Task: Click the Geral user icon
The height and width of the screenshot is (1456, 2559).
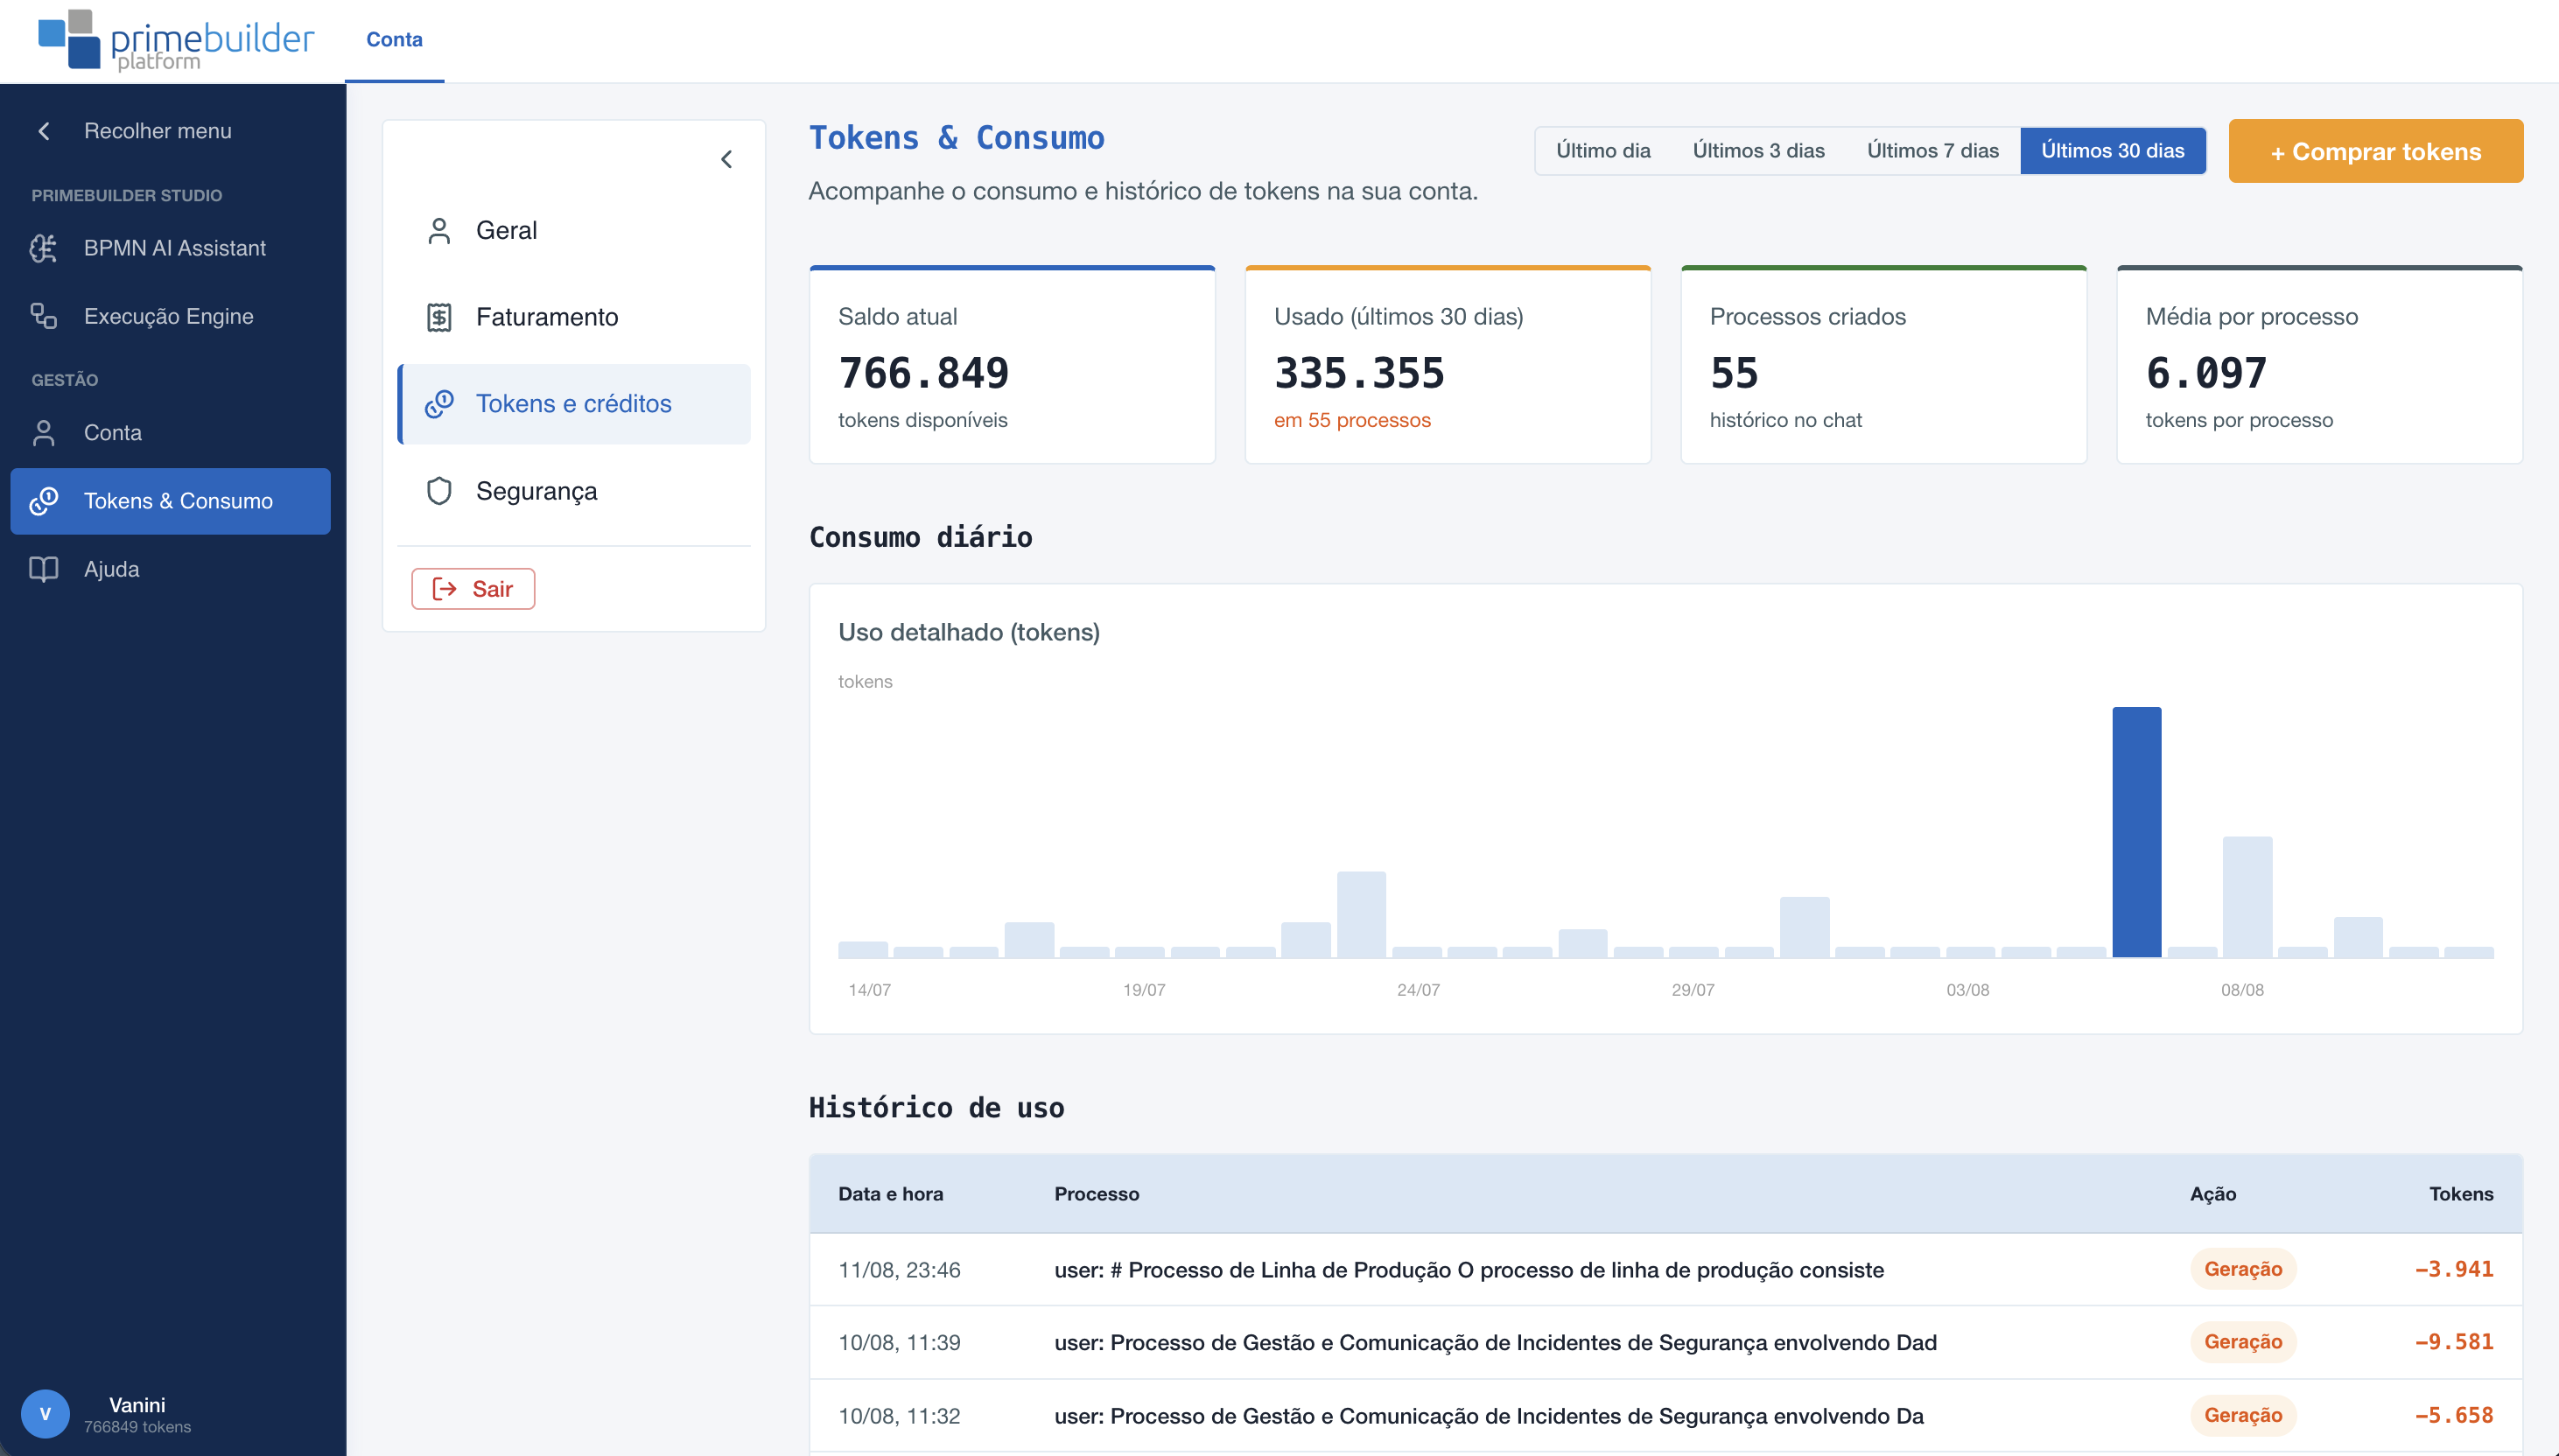Action: click(x=439, y=231)
